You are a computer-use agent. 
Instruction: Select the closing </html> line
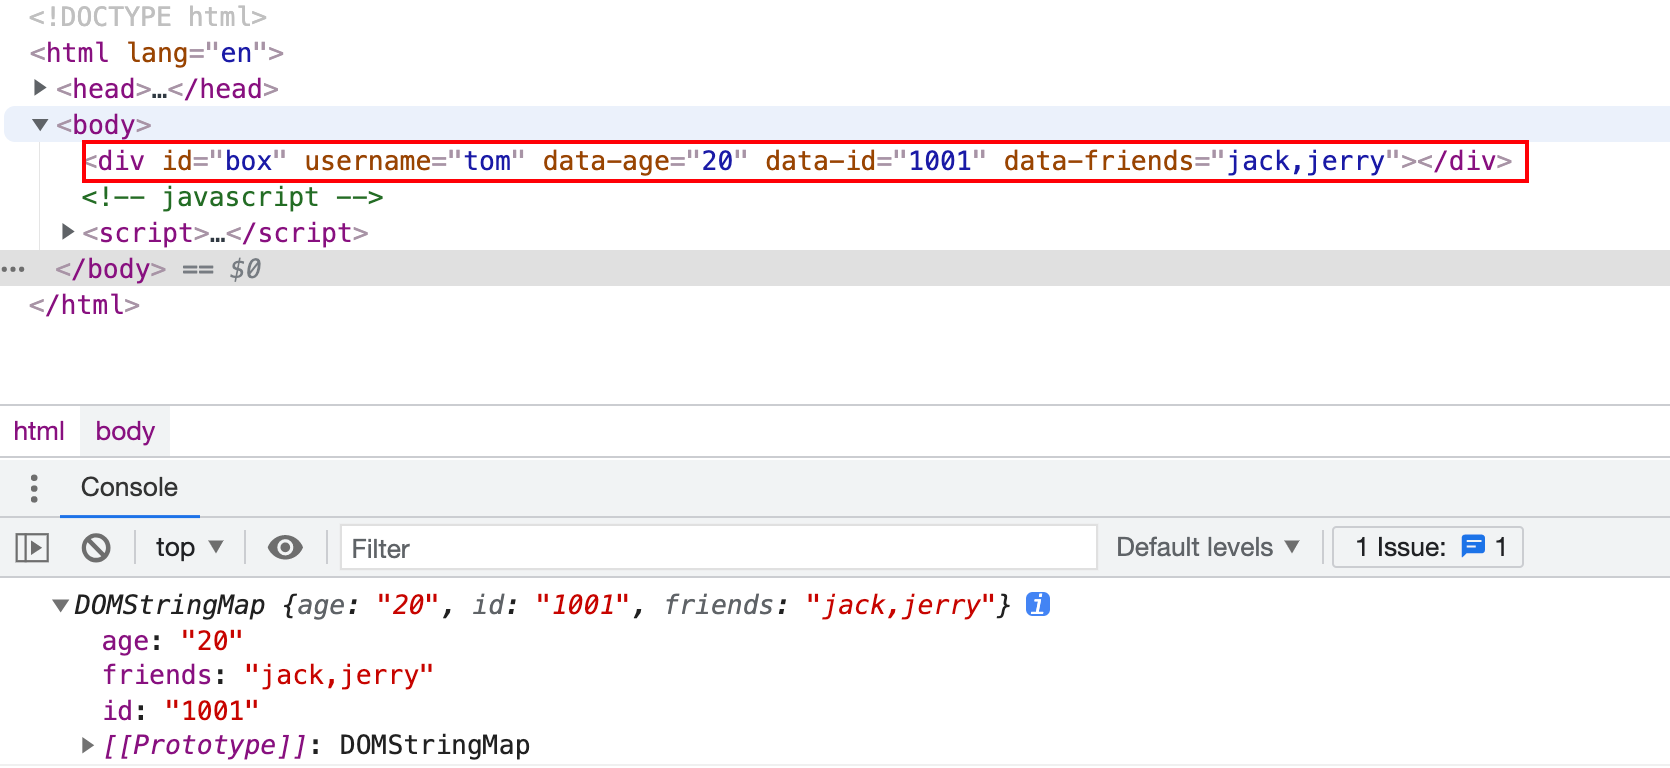click(84, 305)
